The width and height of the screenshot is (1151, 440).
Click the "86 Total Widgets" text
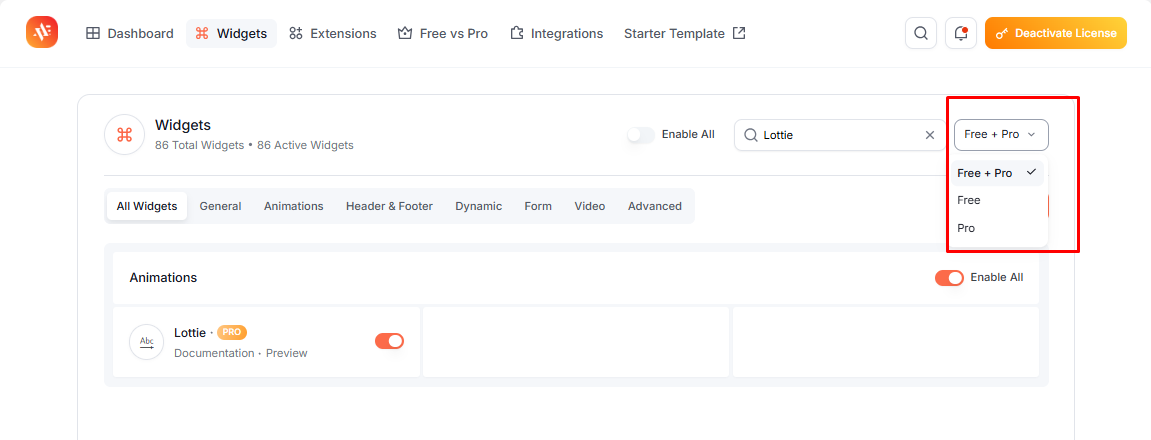tap(200, 145)
